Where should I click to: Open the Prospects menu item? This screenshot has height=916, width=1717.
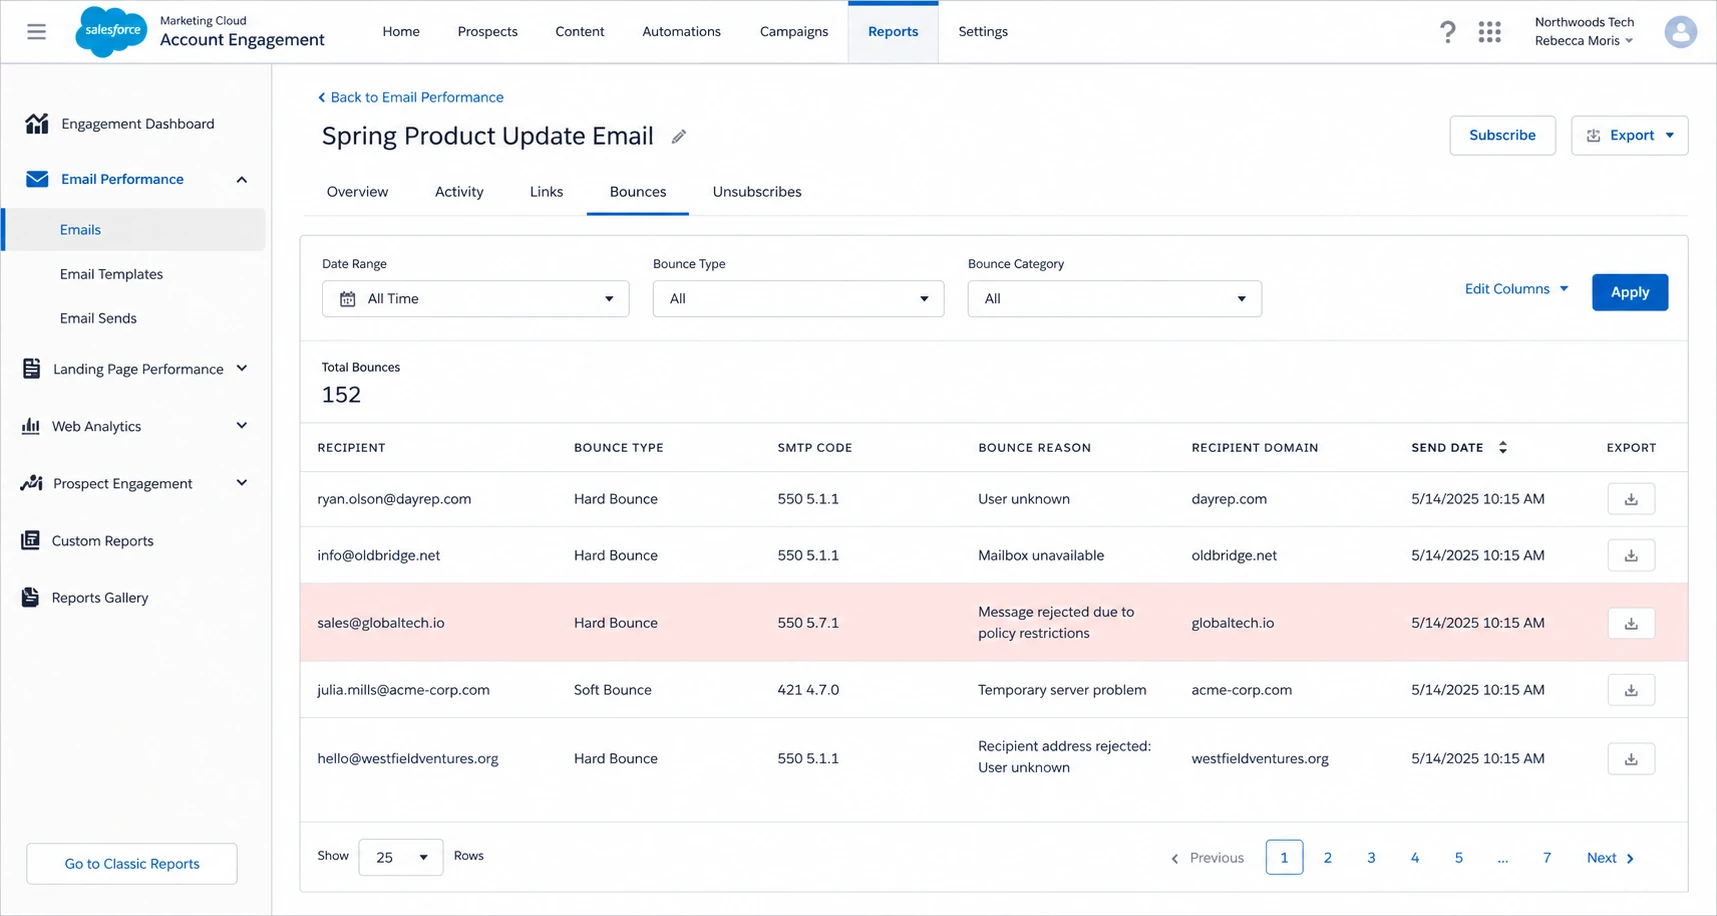click(487, 32)
